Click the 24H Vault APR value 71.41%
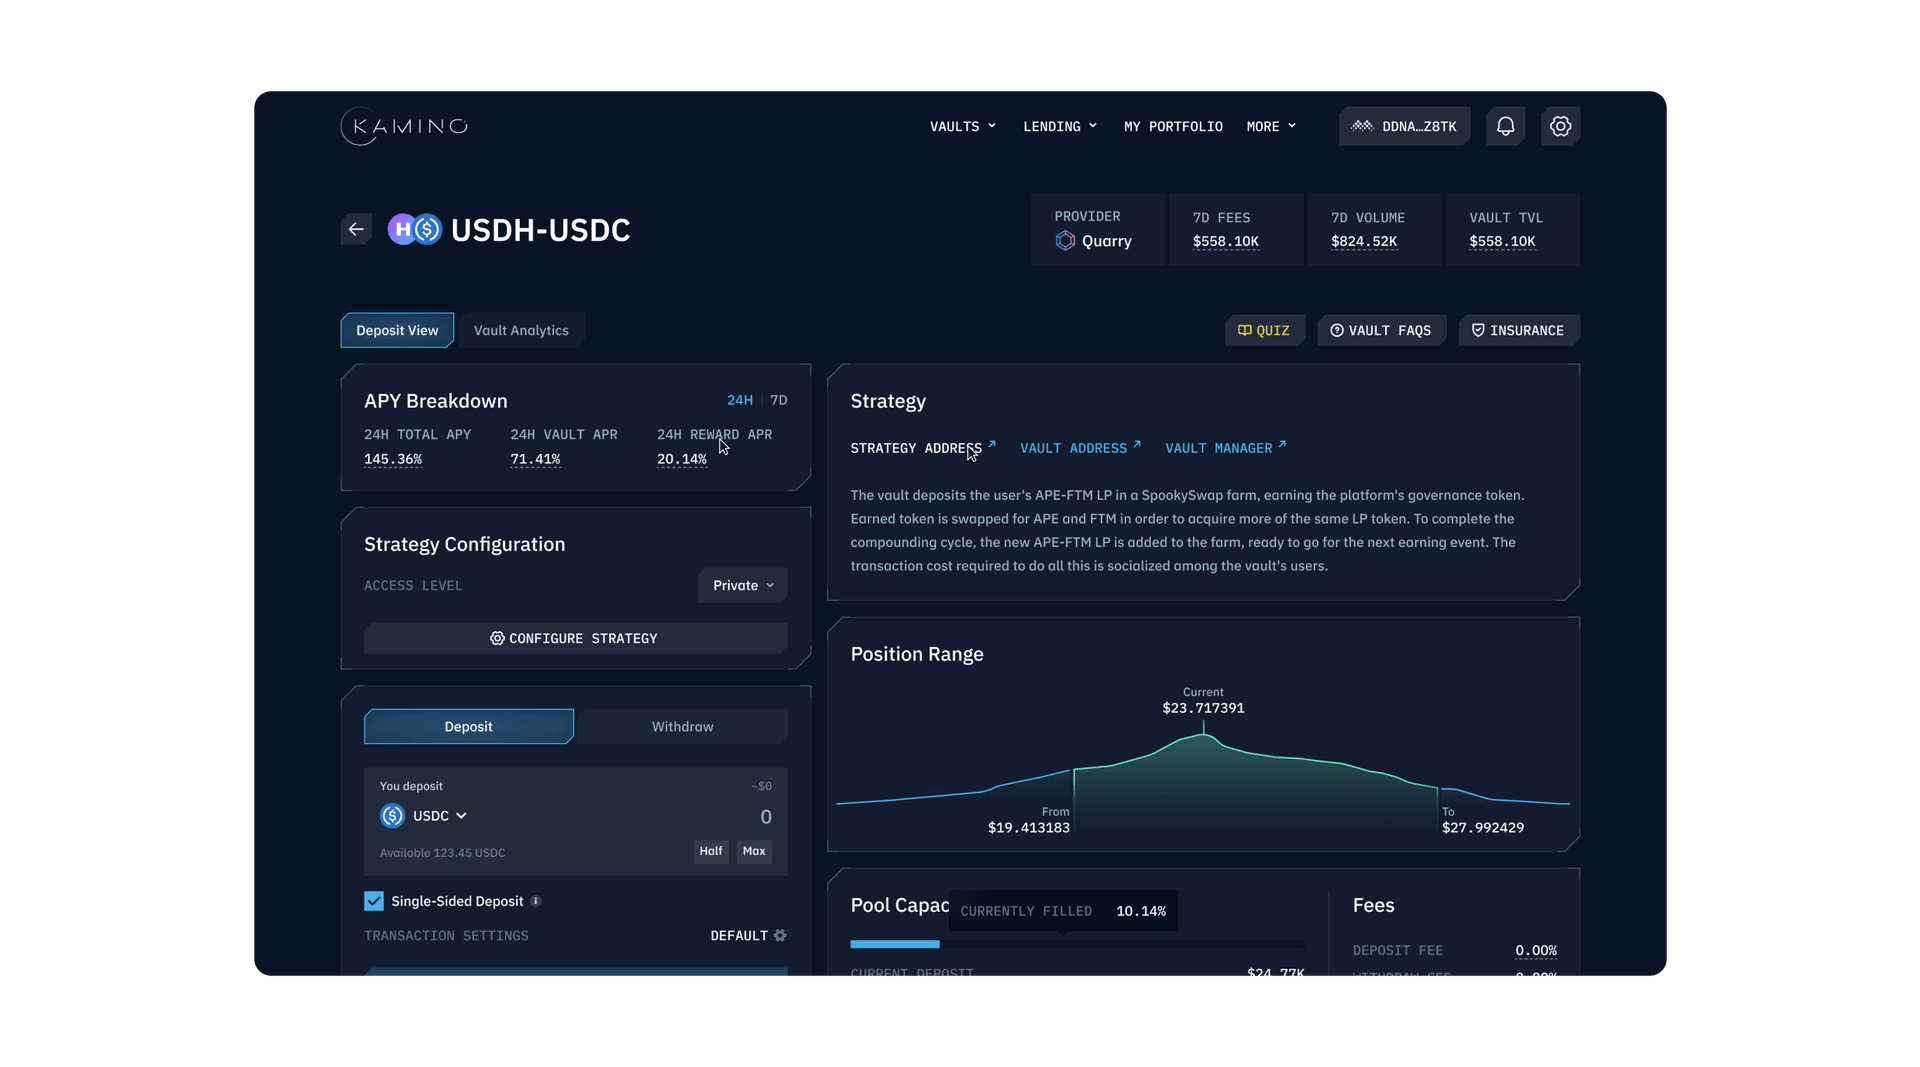Viewport: 1920px width, 1067px height. click(x=535, y=459)
